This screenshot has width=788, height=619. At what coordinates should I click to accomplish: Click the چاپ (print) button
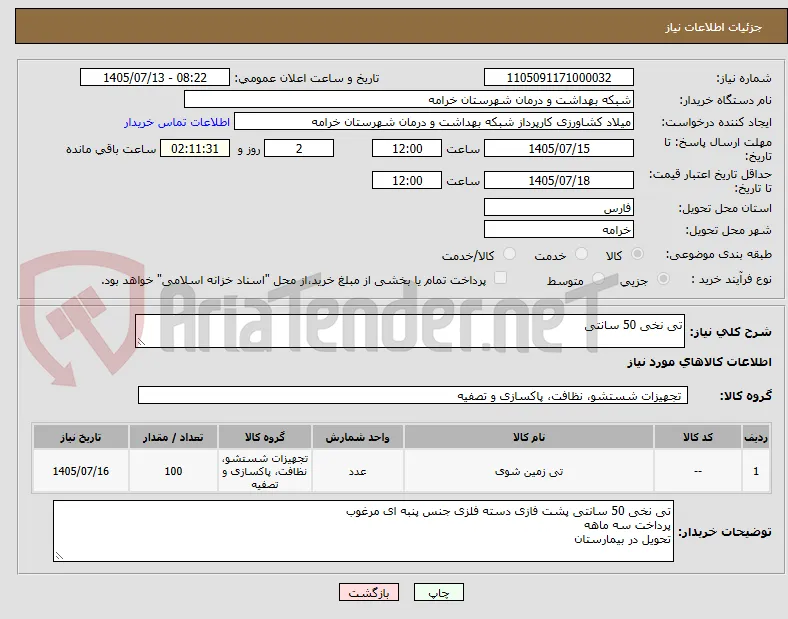[438, 592]
